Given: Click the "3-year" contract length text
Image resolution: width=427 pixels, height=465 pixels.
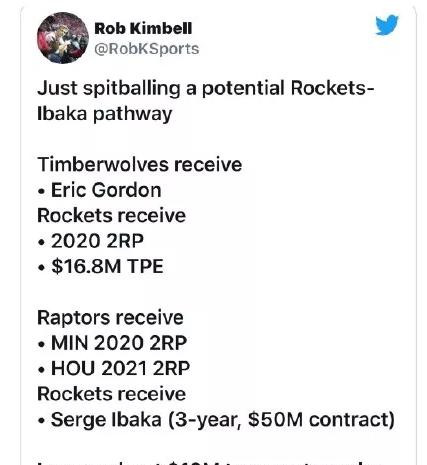Looking at the screenshot, I should coord(207,420).
